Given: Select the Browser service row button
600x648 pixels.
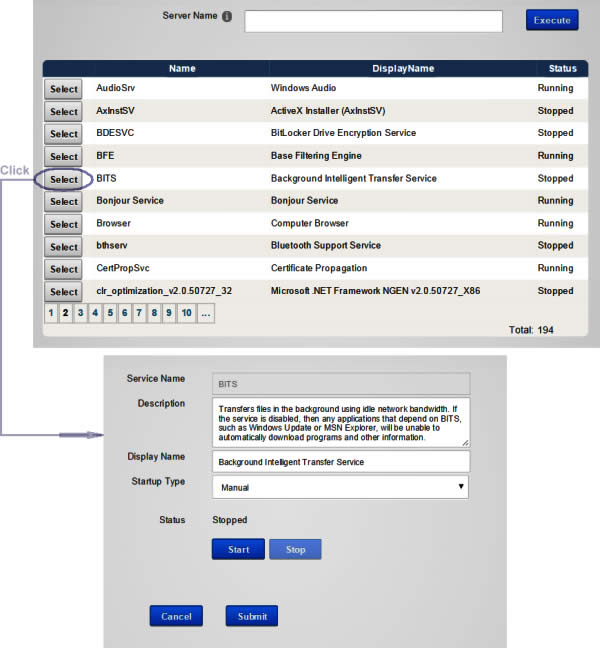Looking at the screenshot, I should pyautogui.click(x=64, y=224).
